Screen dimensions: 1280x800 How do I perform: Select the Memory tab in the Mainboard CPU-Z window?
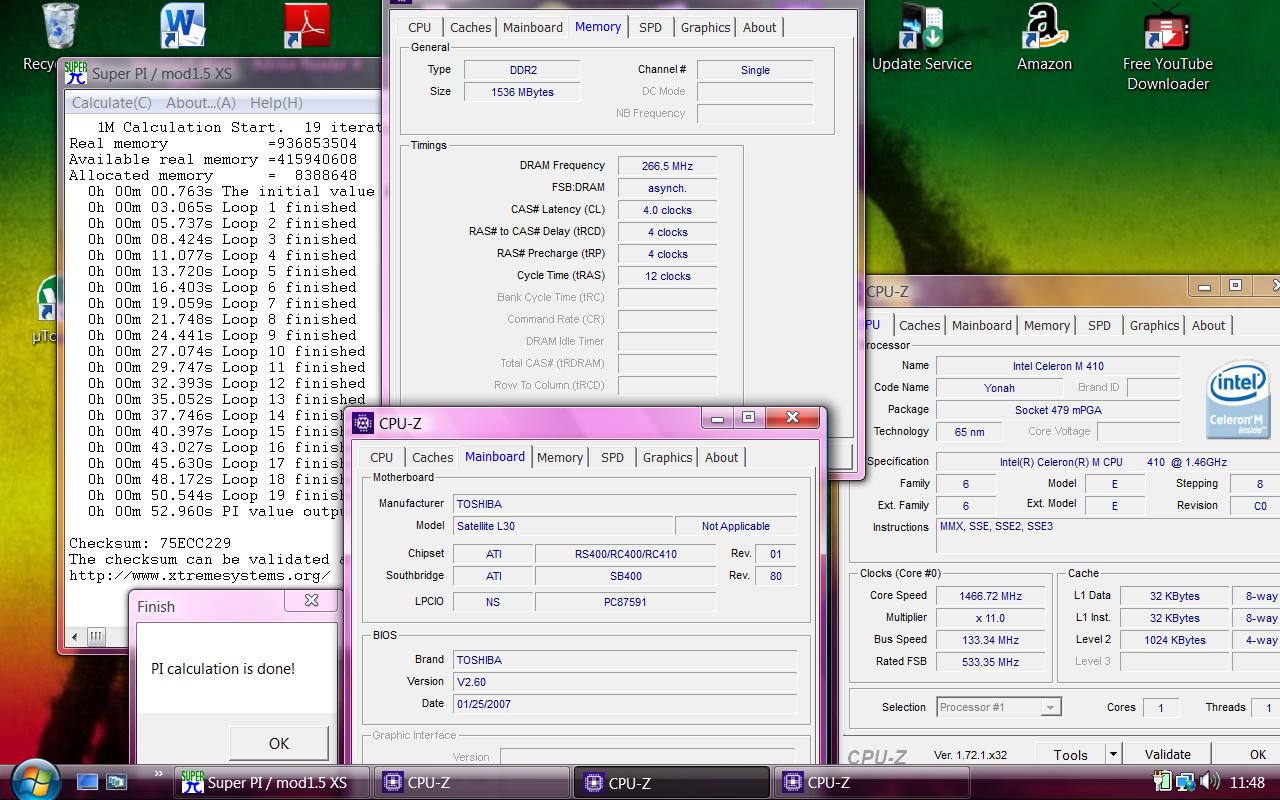tap(559, 457)
